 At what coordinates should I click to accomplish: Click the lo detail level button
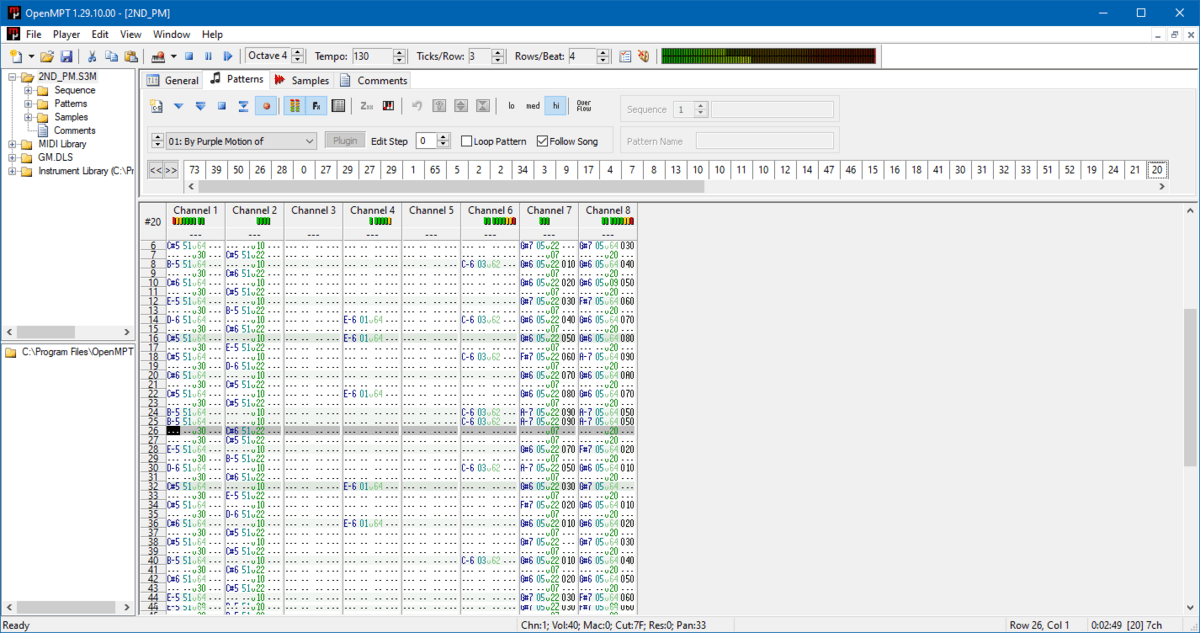(x=511, y=105)
